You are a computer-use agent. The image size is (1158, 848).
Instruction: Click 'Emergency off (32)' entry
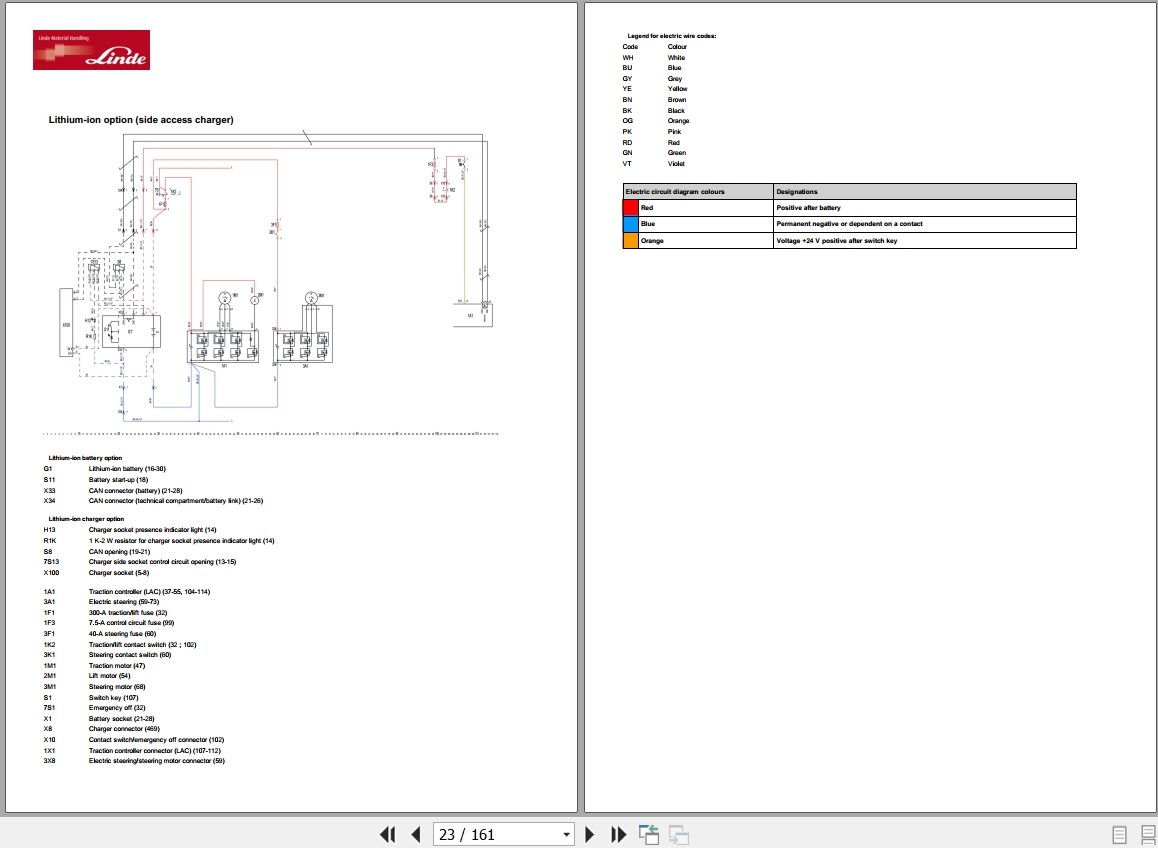pyautogui.click(x=117, y=708)
